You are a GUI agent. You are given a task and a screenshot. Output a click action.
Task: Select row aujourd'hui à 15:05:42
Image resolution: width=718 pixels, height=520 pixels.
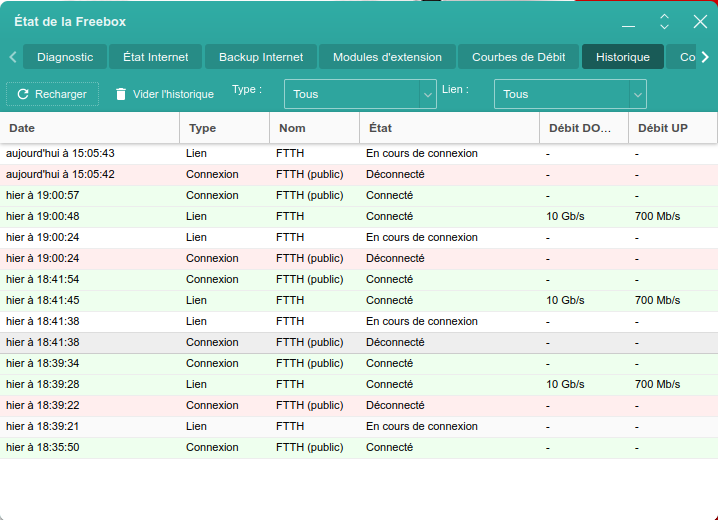tap(359, 175)
